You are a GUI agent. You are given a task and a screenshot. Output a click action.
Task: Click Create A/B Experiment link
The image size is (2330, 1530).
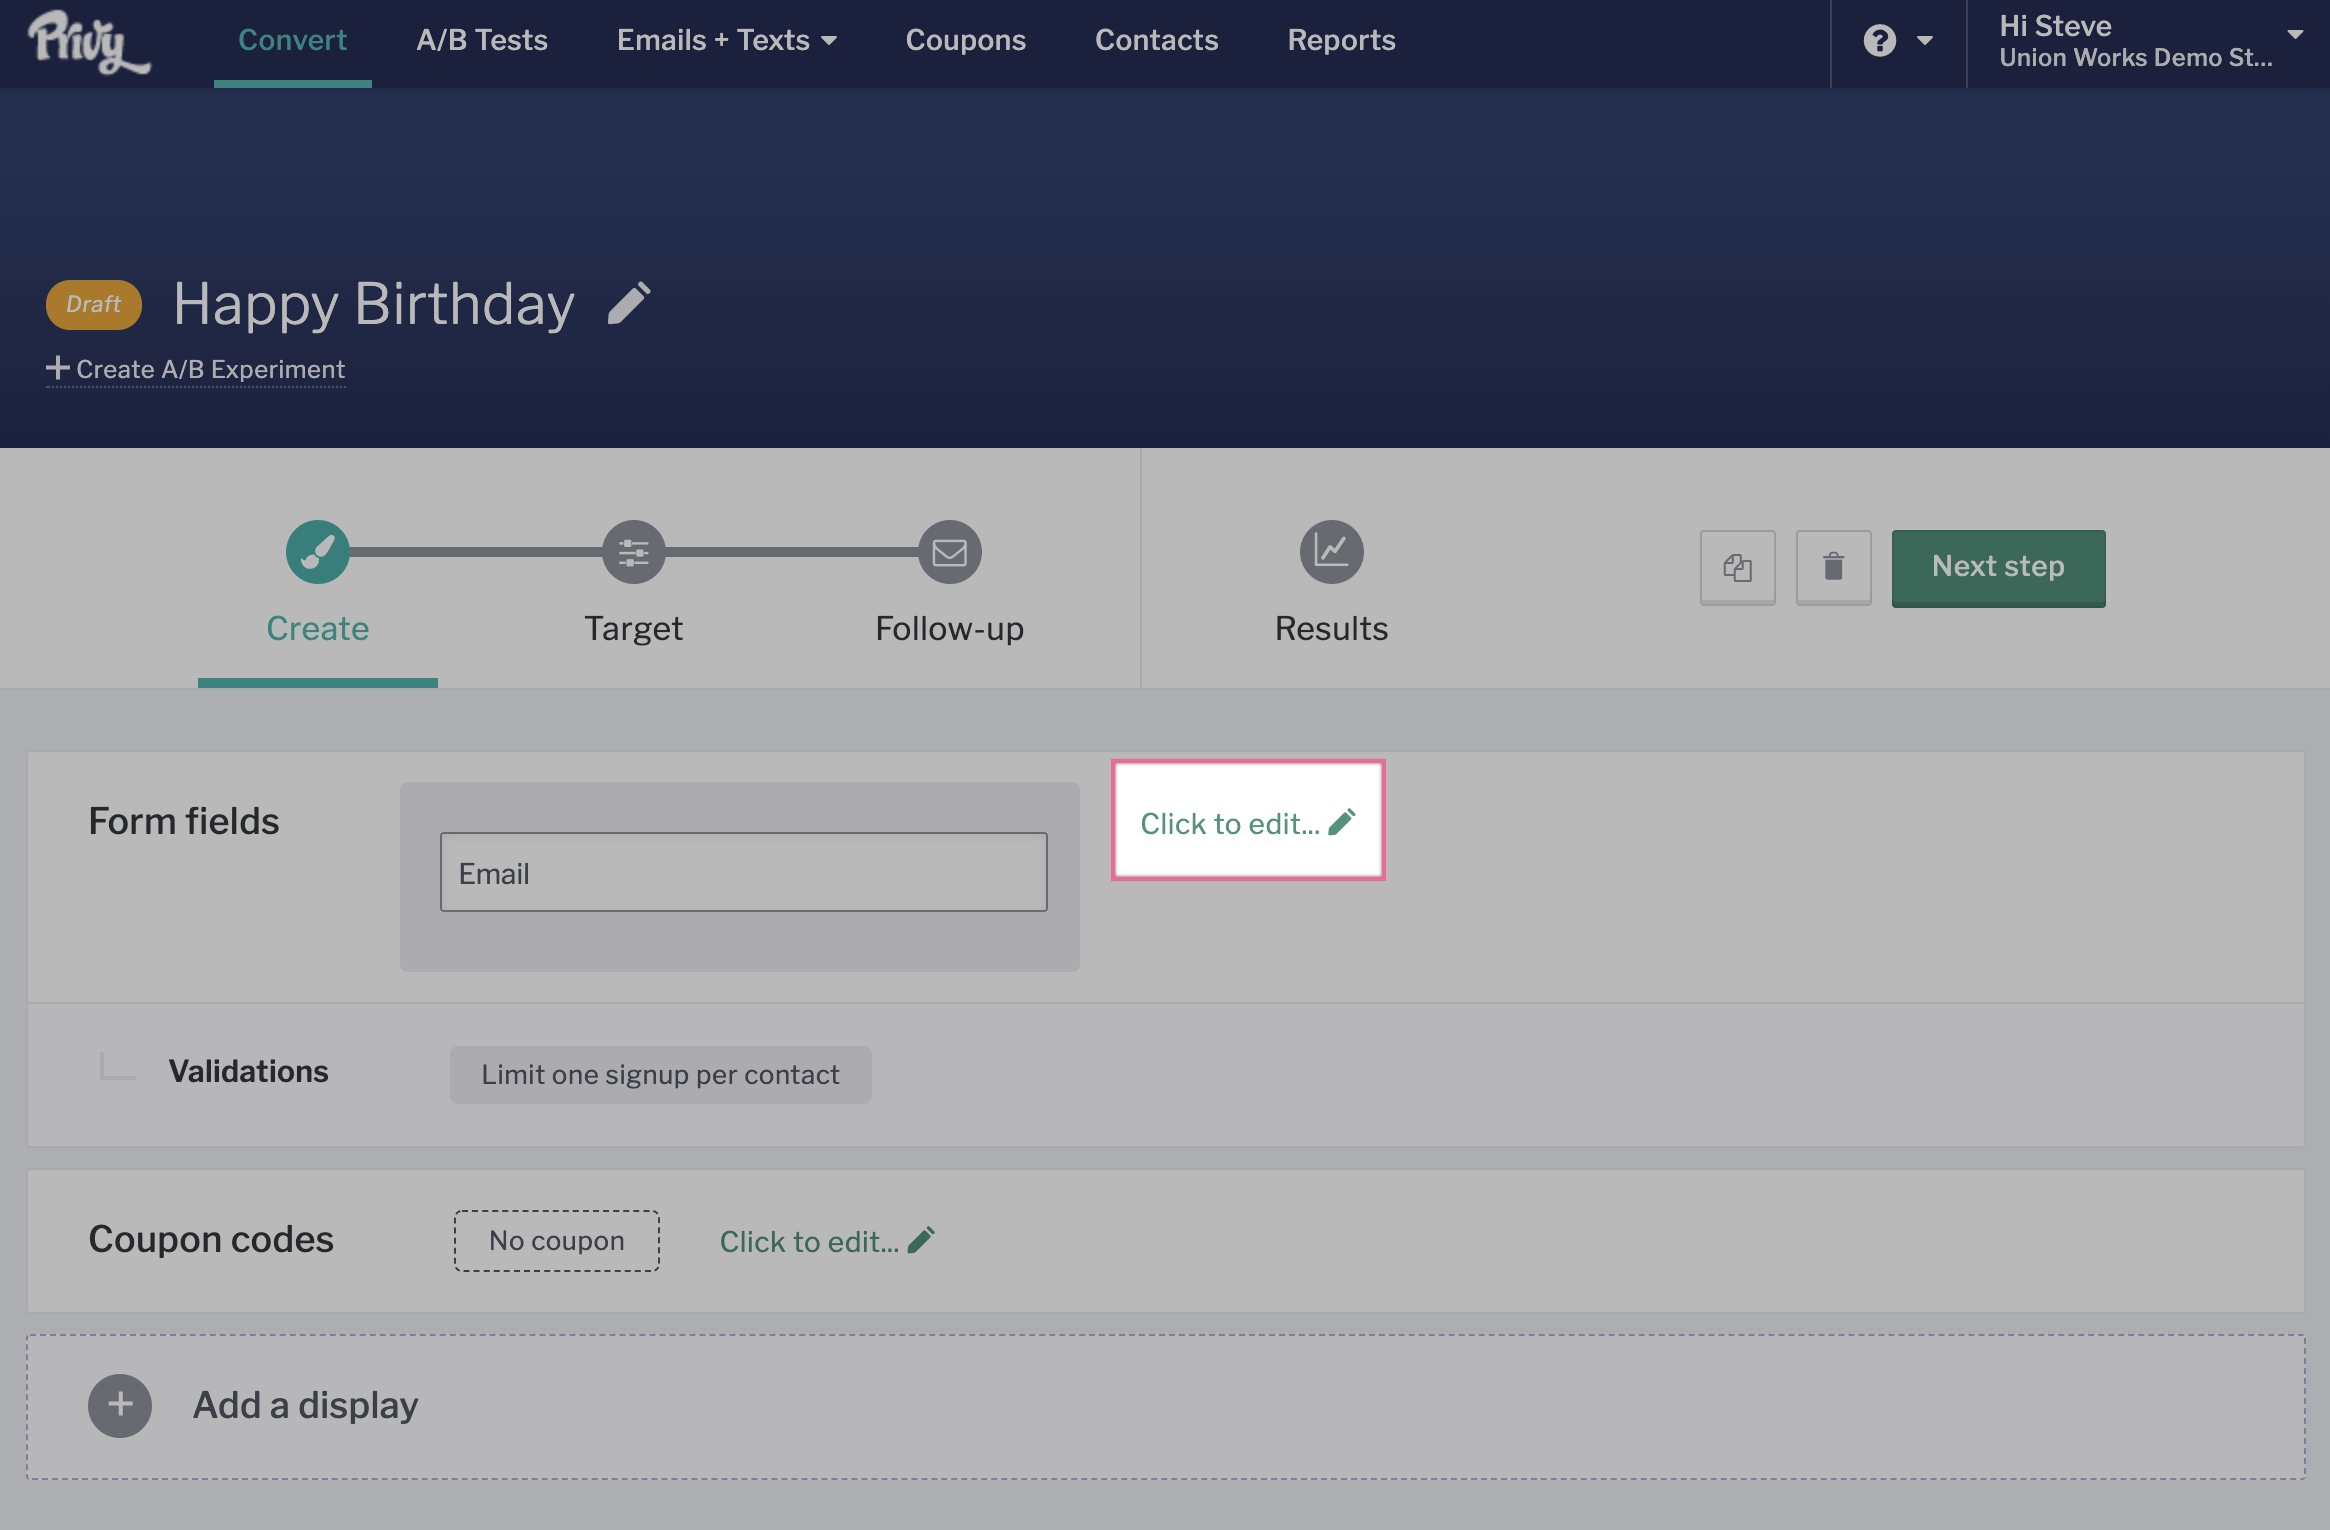(x=196, y=369)
